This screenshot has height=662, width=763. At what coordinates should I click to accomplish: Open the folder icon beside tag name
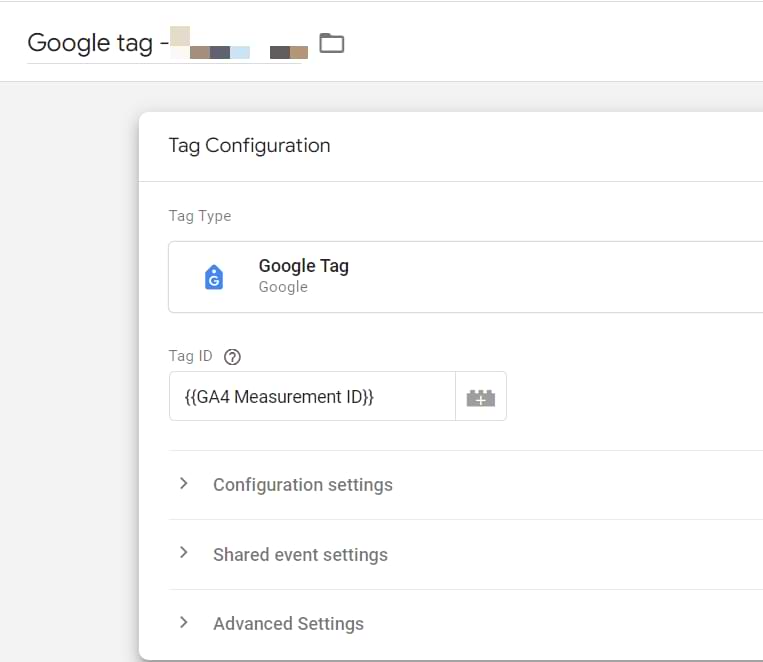(x=331, y=43)
